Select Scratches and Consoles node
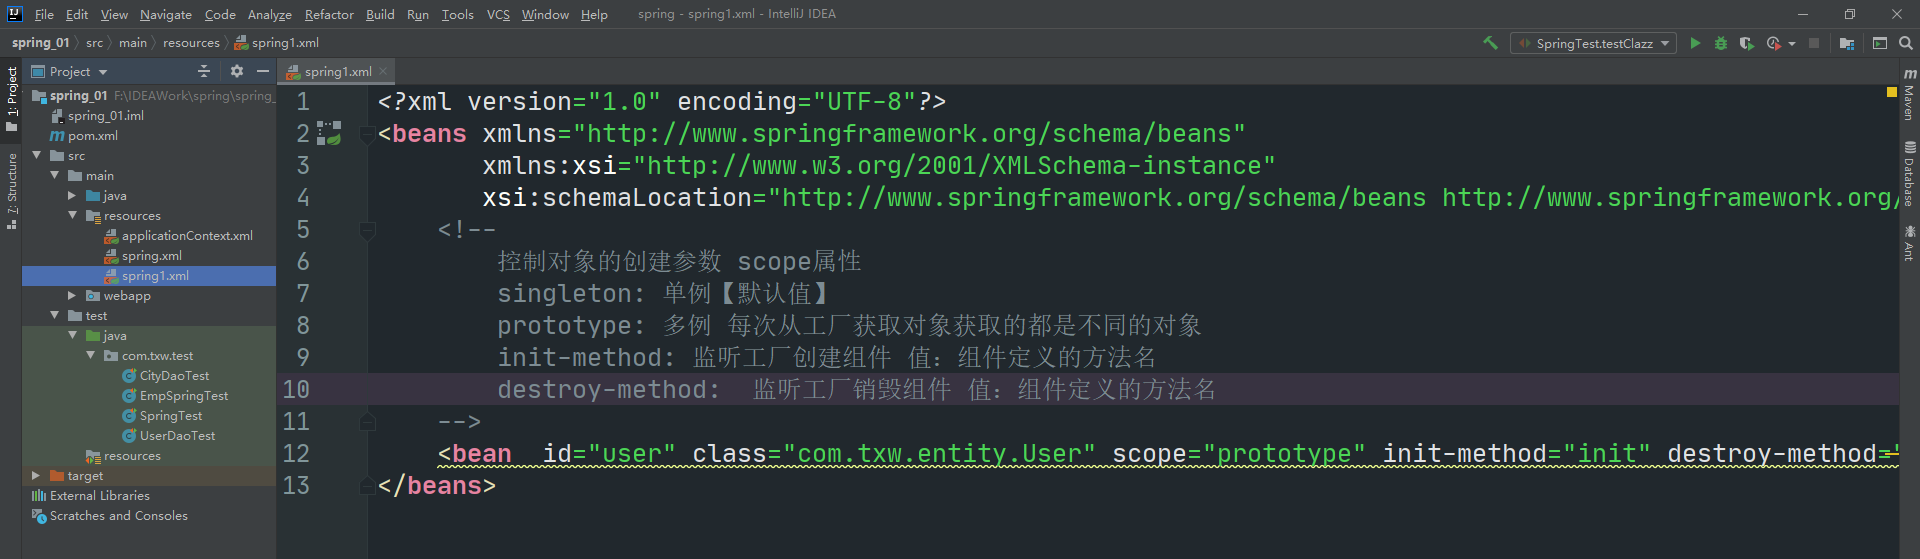 click(x=110, y=516)
